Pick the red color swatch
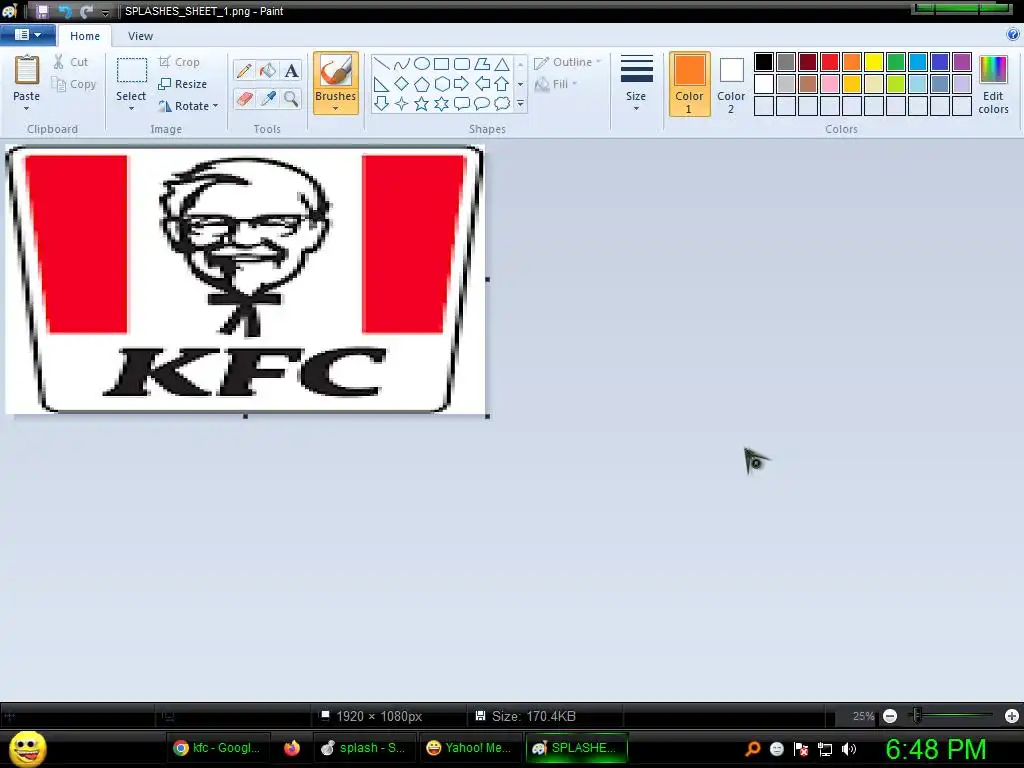 (x=829, y=62)
